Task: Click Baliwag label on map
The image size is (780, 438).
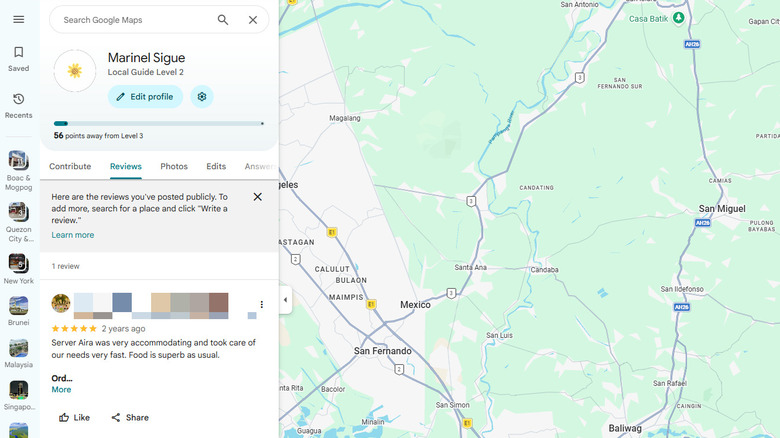Action: point(625,428)
